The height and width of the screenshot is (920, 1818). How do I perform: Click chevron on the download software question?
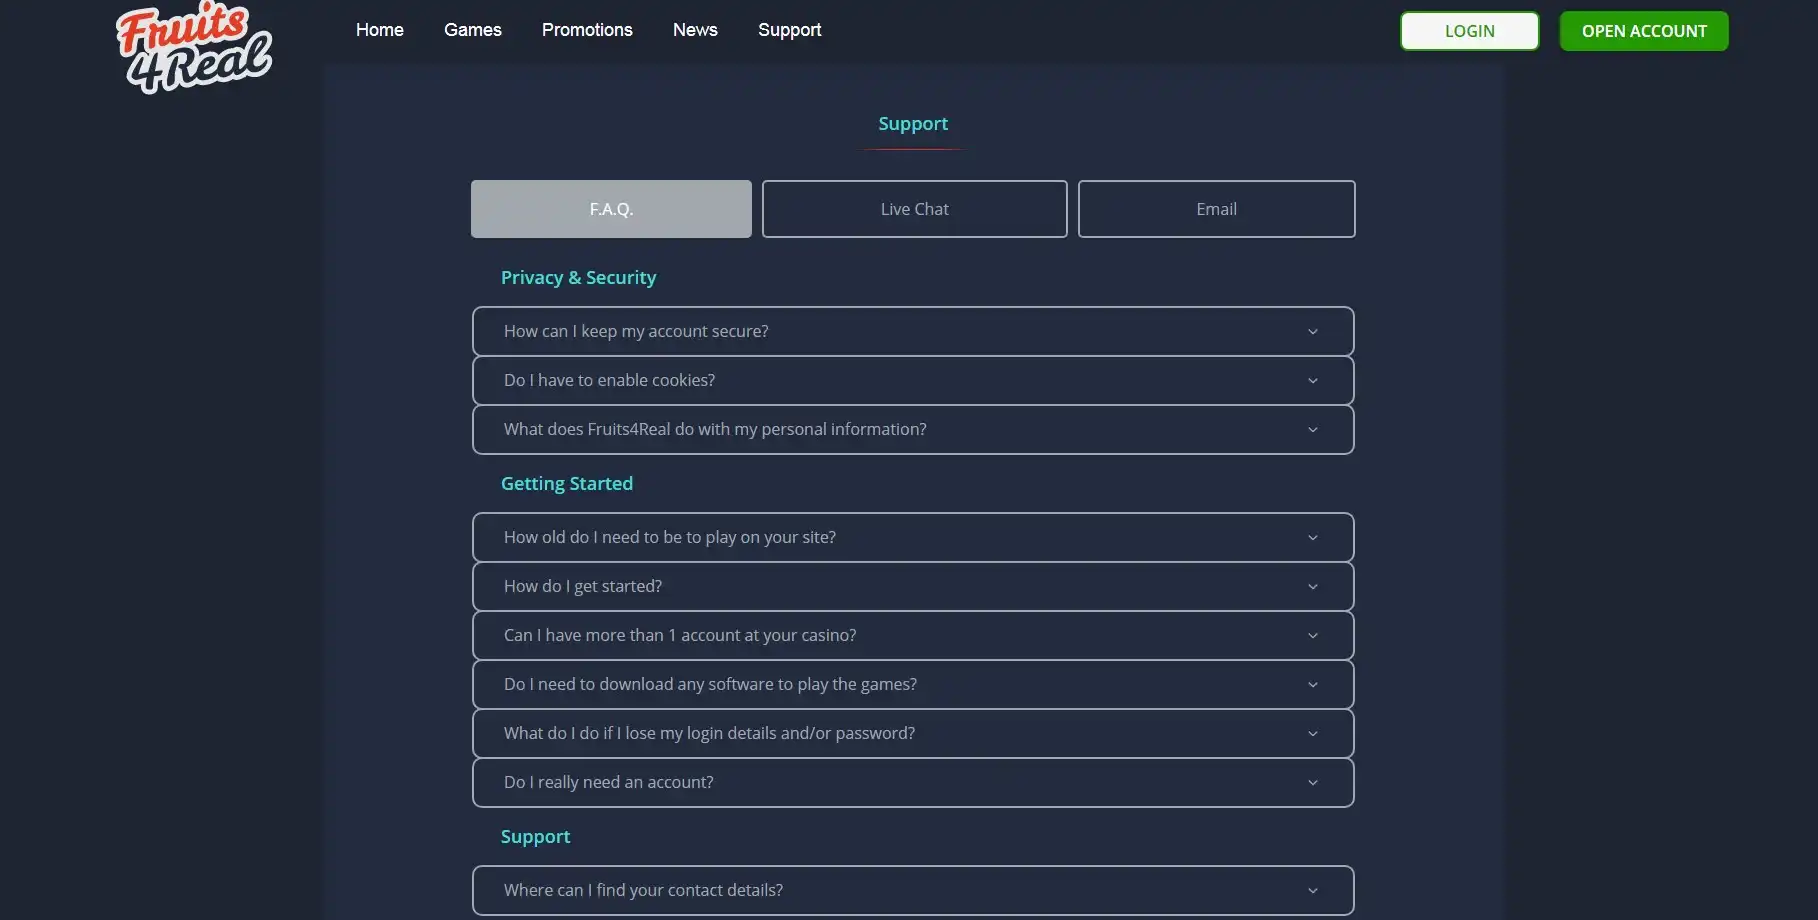coord(1312,685)
